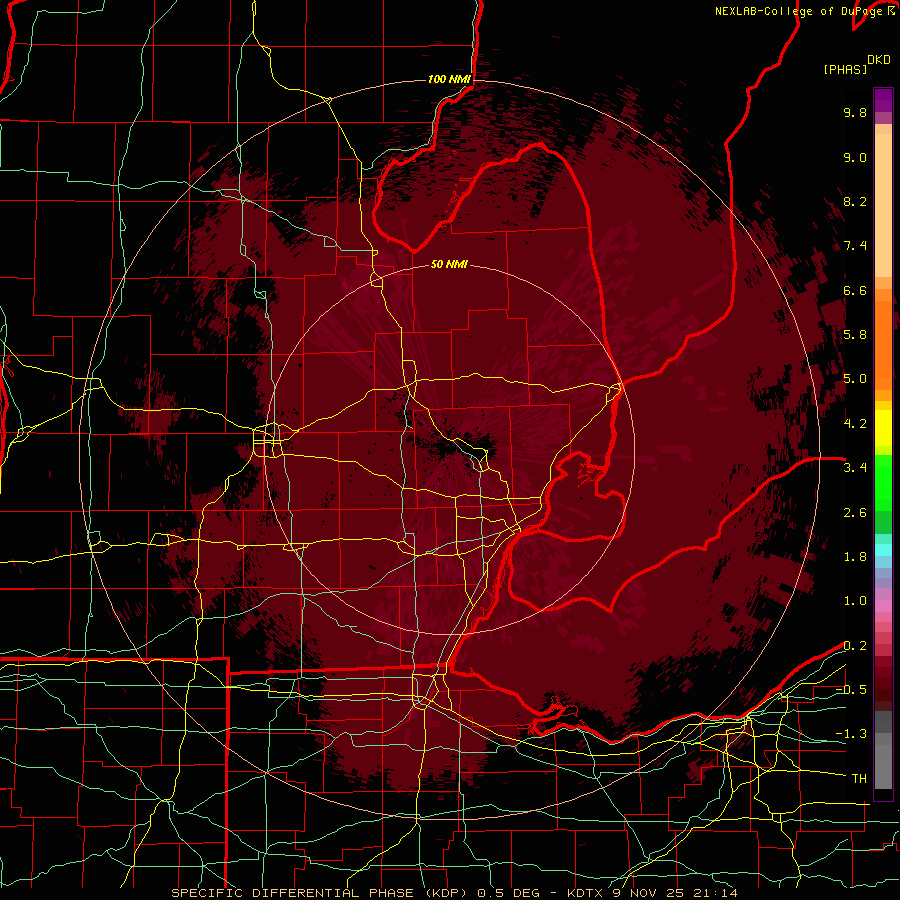Image resolution: width=900 pixels, height=900 pixels.
Task: Click the 8.2 value on the color scale
Action: click(855, 201)
